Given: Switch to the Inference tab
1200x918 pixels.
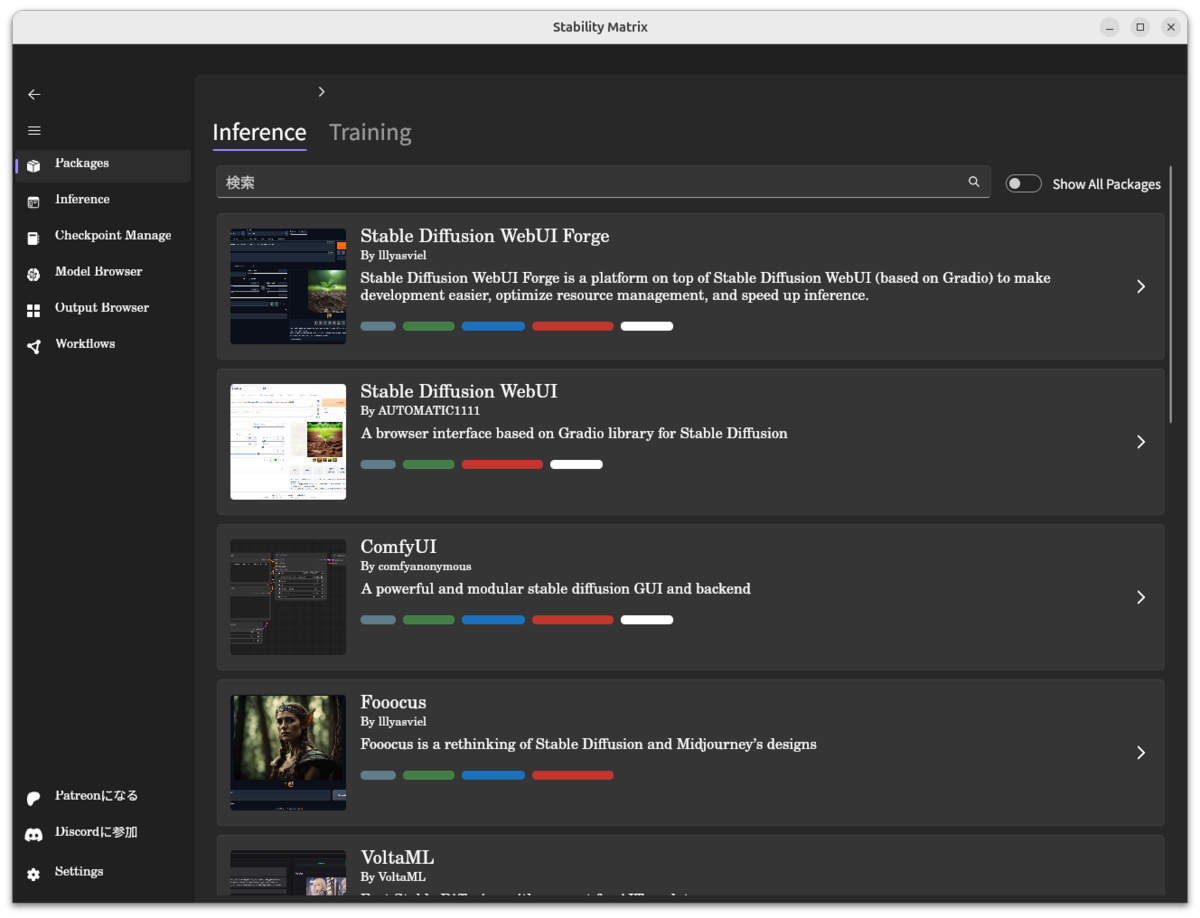Looking at the screenshot, I should 259,132.
